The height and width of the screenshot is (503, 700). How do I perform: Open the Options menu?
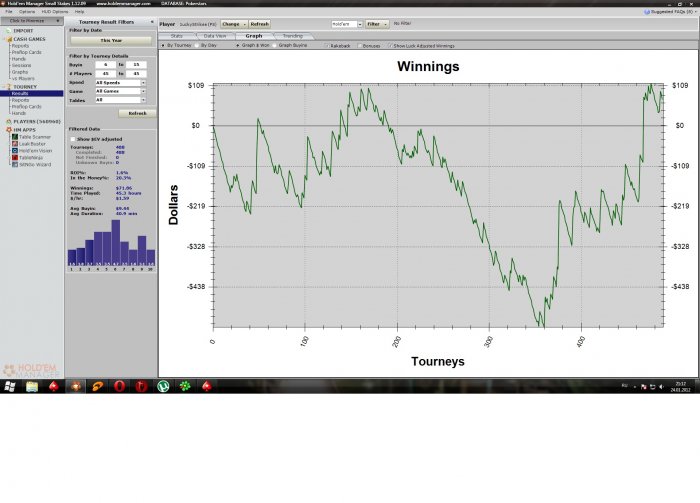[27, 12]
